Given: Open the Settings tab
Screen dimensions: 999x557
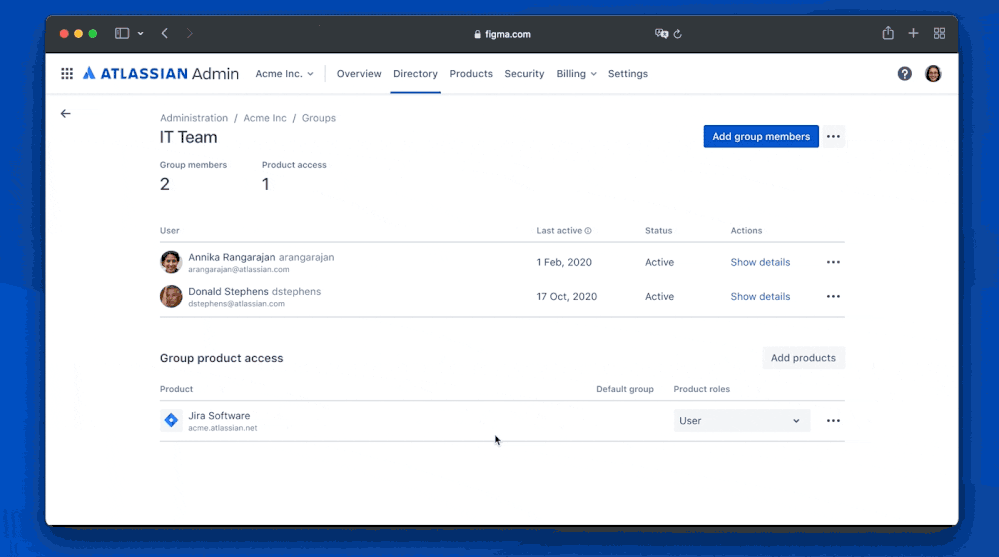Looking at the screenshot, I should click(628, 73).
